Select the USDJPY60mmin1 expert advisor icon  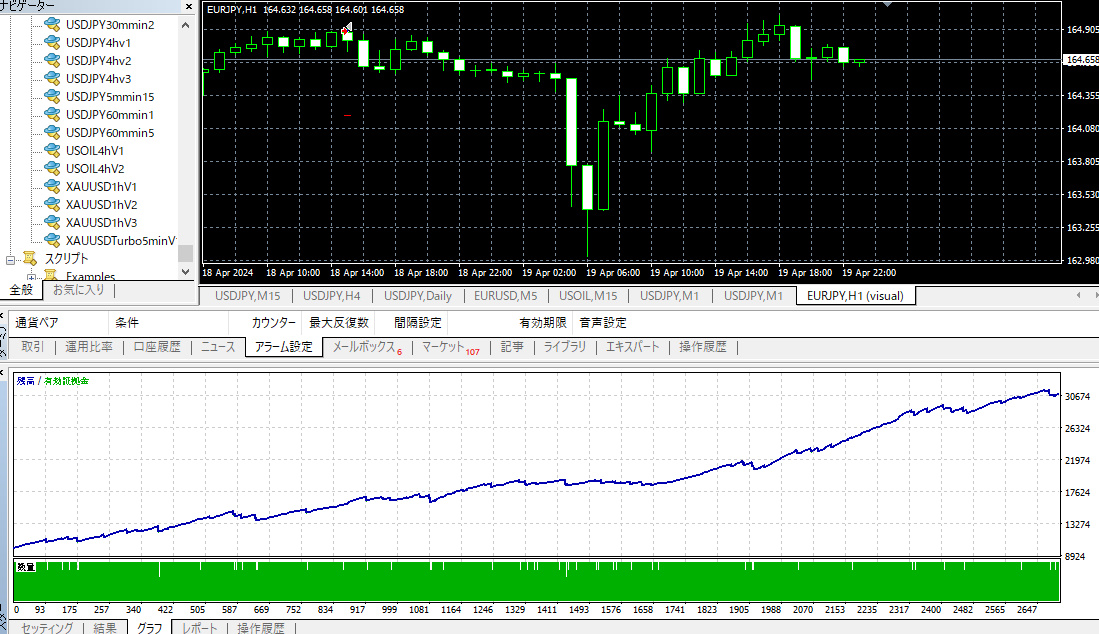(52, 114)
